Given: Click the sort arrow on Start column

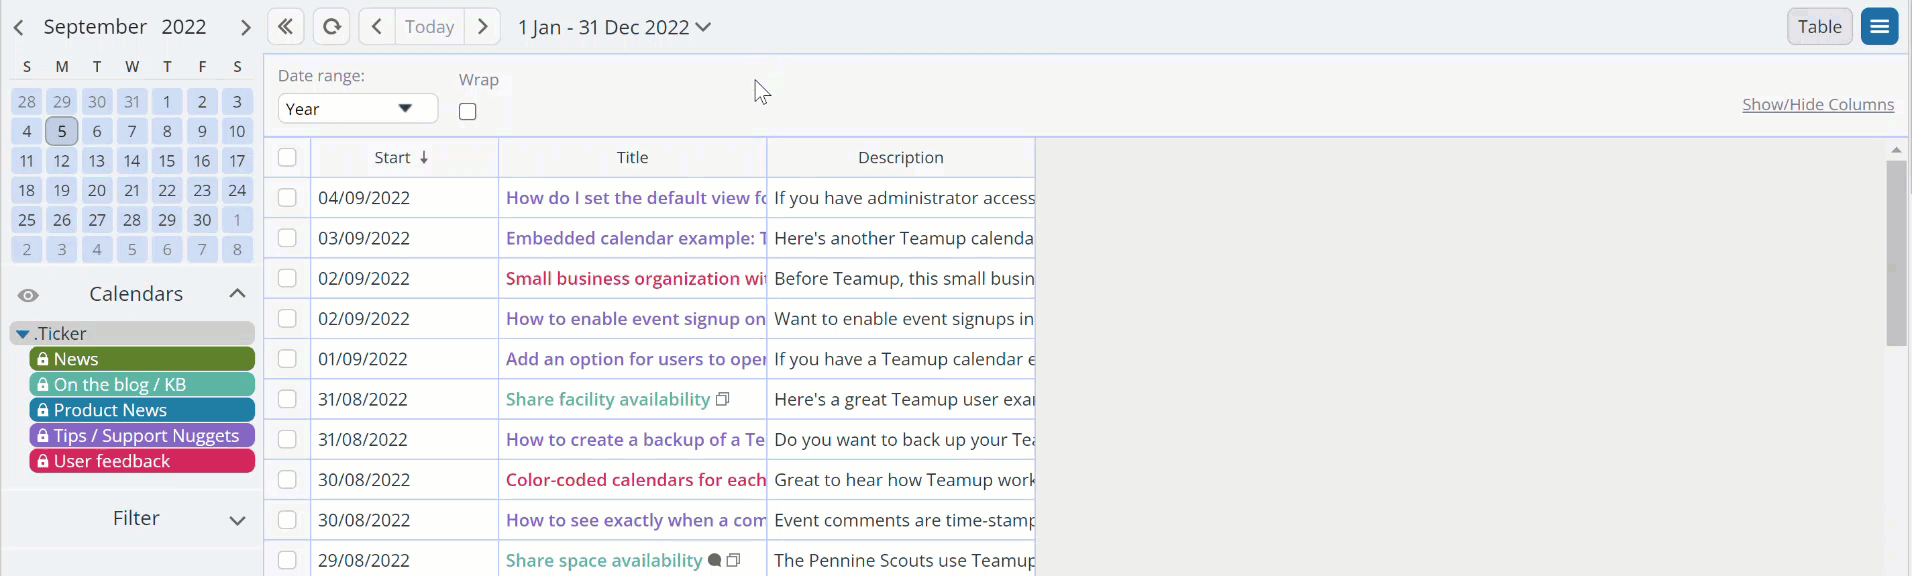Looking at the screenshot, I should pyautogui.click(x=424, y=157).
